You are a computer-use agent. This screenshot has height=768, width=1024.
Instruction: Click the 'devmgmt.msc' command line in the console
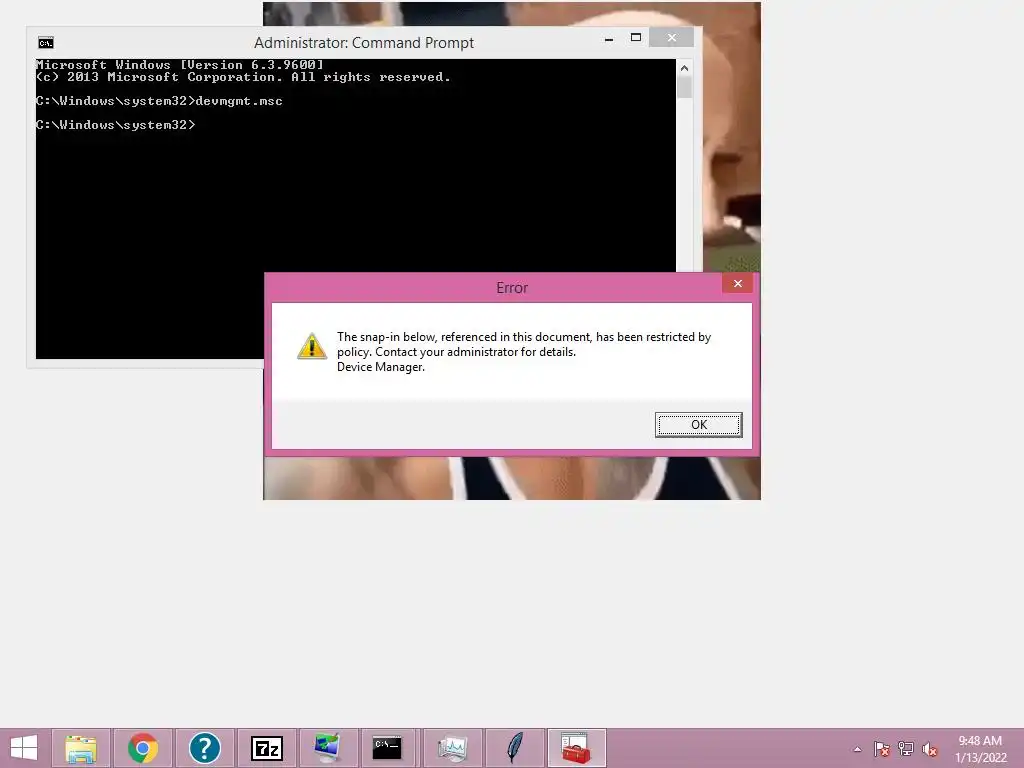click(159, 101)
